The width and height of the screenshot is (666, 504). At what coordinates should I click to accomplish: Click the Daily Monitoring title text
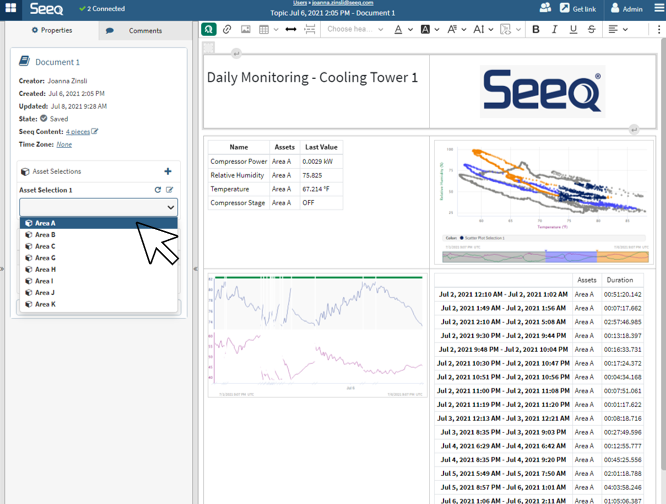pyautogui.click(x=312, y=77)
